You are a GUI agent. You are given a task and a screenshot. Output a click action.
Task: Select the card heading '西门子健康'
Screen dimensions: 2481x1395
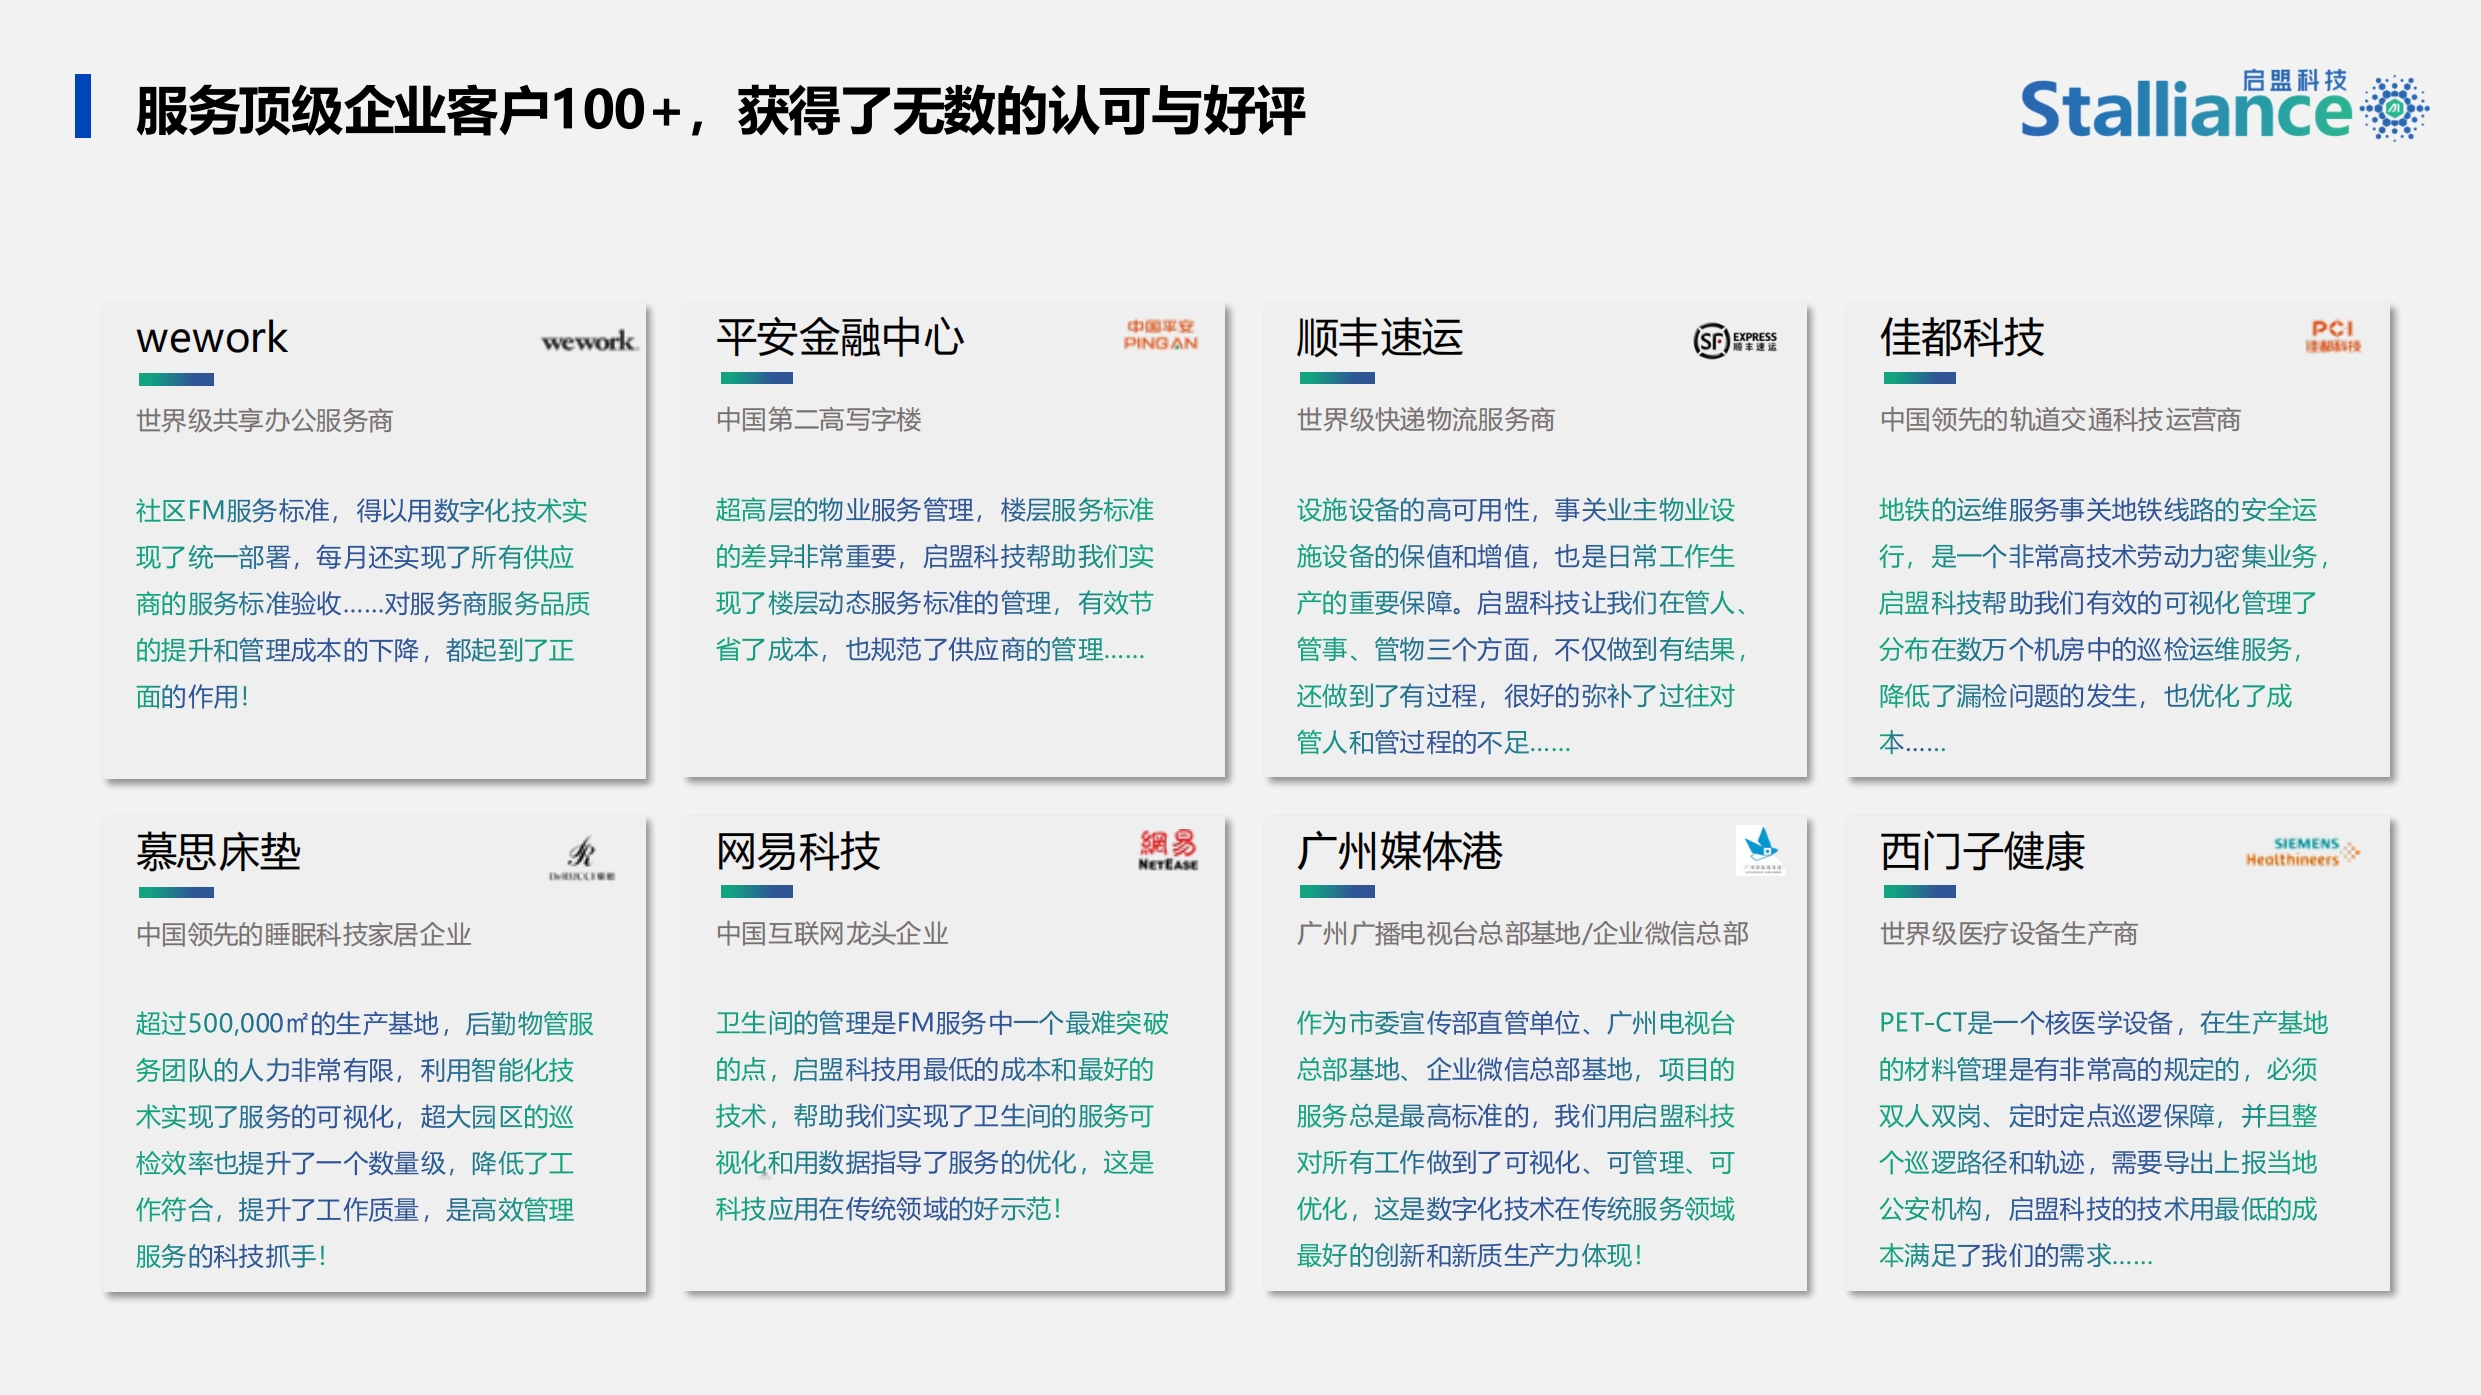tap(1982, 852)
